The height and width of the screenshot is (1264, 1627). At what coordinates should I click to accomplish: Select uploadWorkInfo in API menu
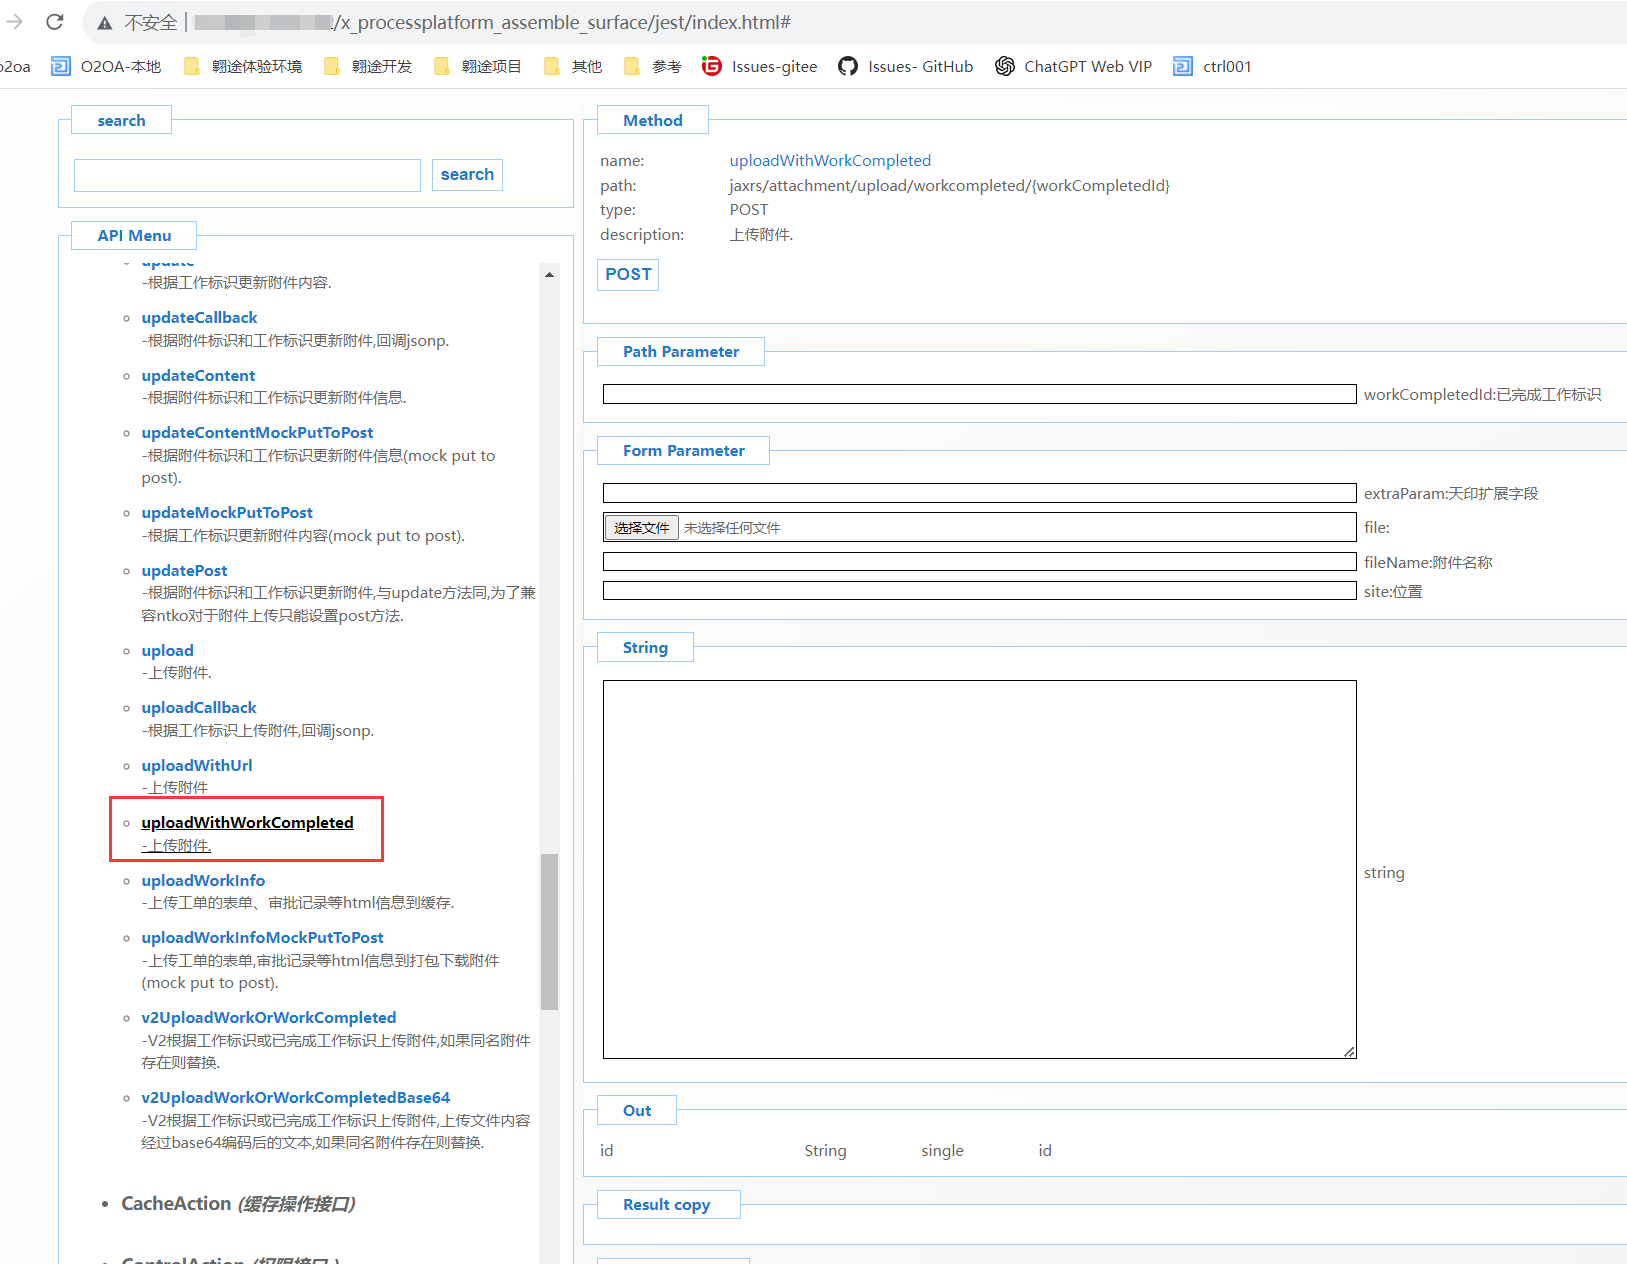tap(203, 881)
